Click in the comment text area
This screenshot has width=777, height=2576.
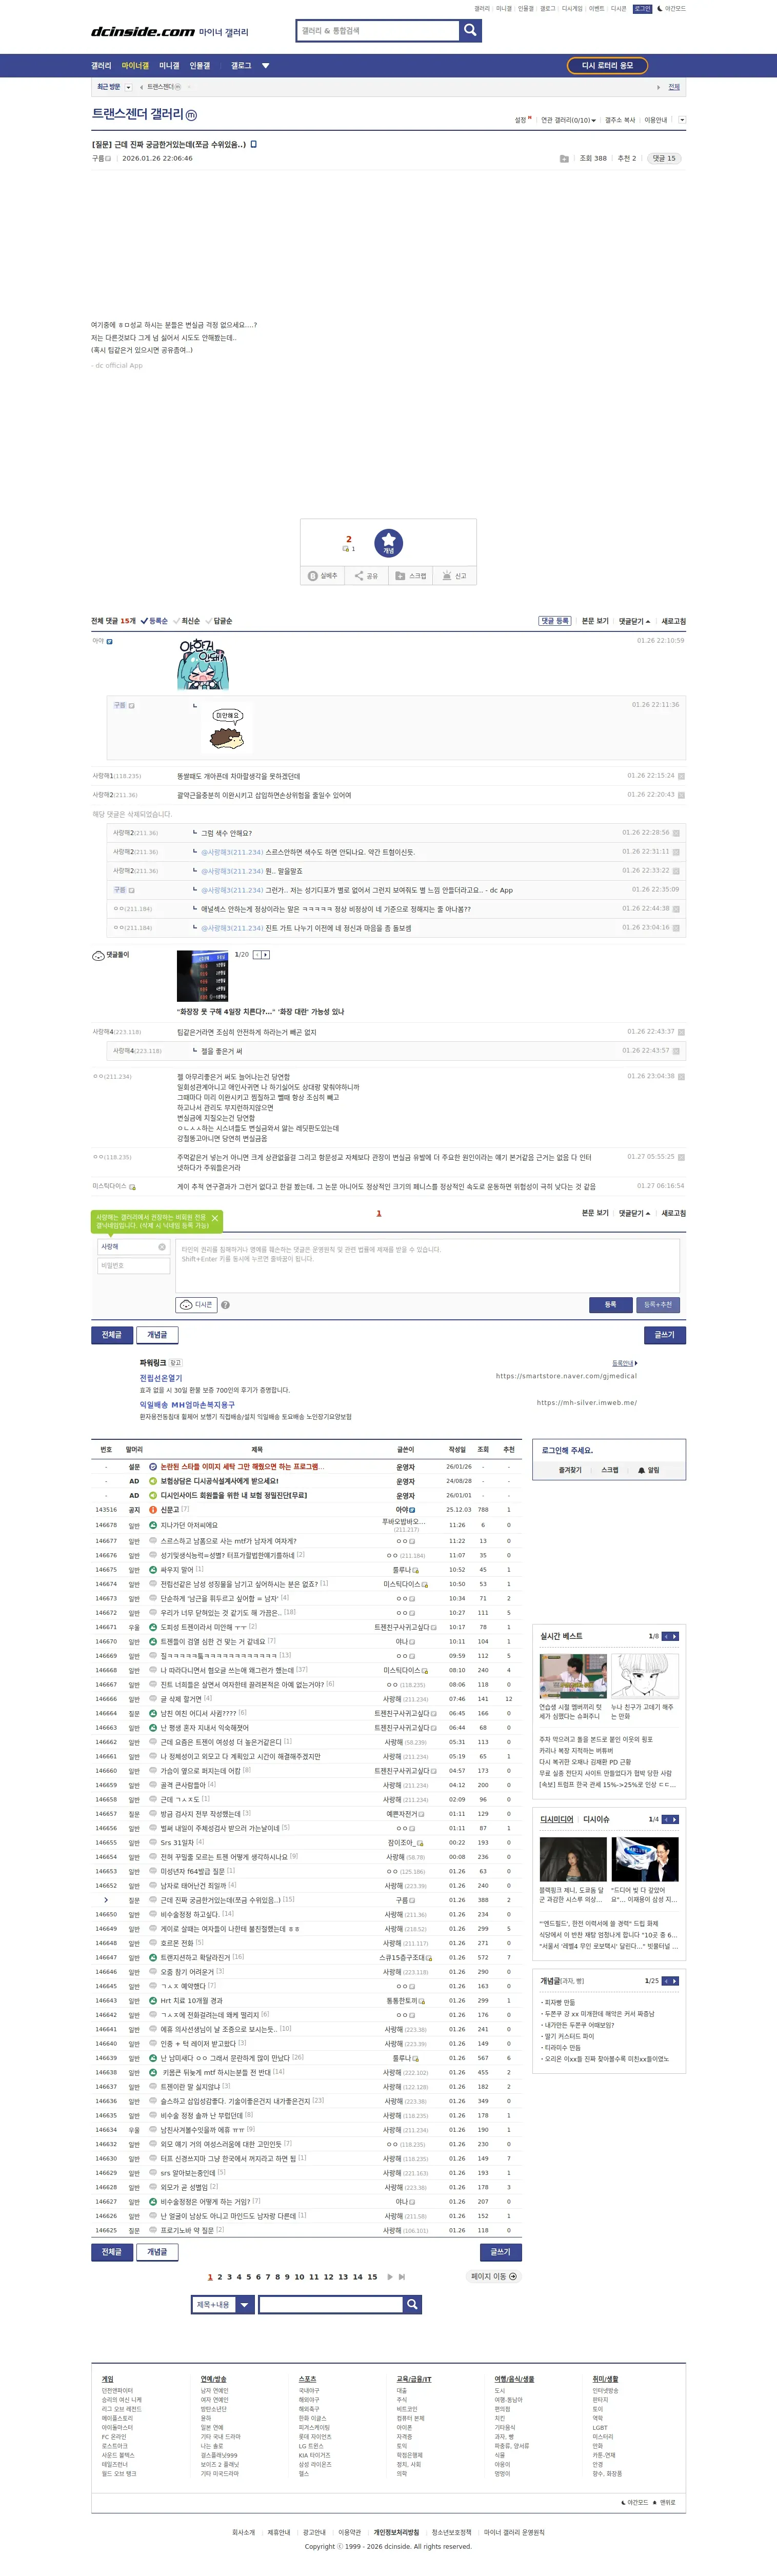coord(428,1265)
